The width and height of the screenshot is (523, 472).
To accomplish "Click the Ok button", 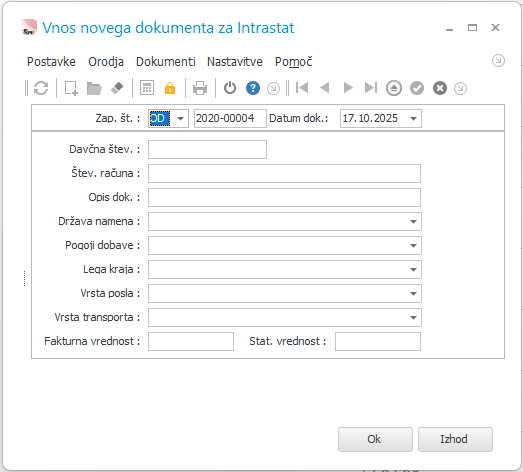I will point(375,439).
